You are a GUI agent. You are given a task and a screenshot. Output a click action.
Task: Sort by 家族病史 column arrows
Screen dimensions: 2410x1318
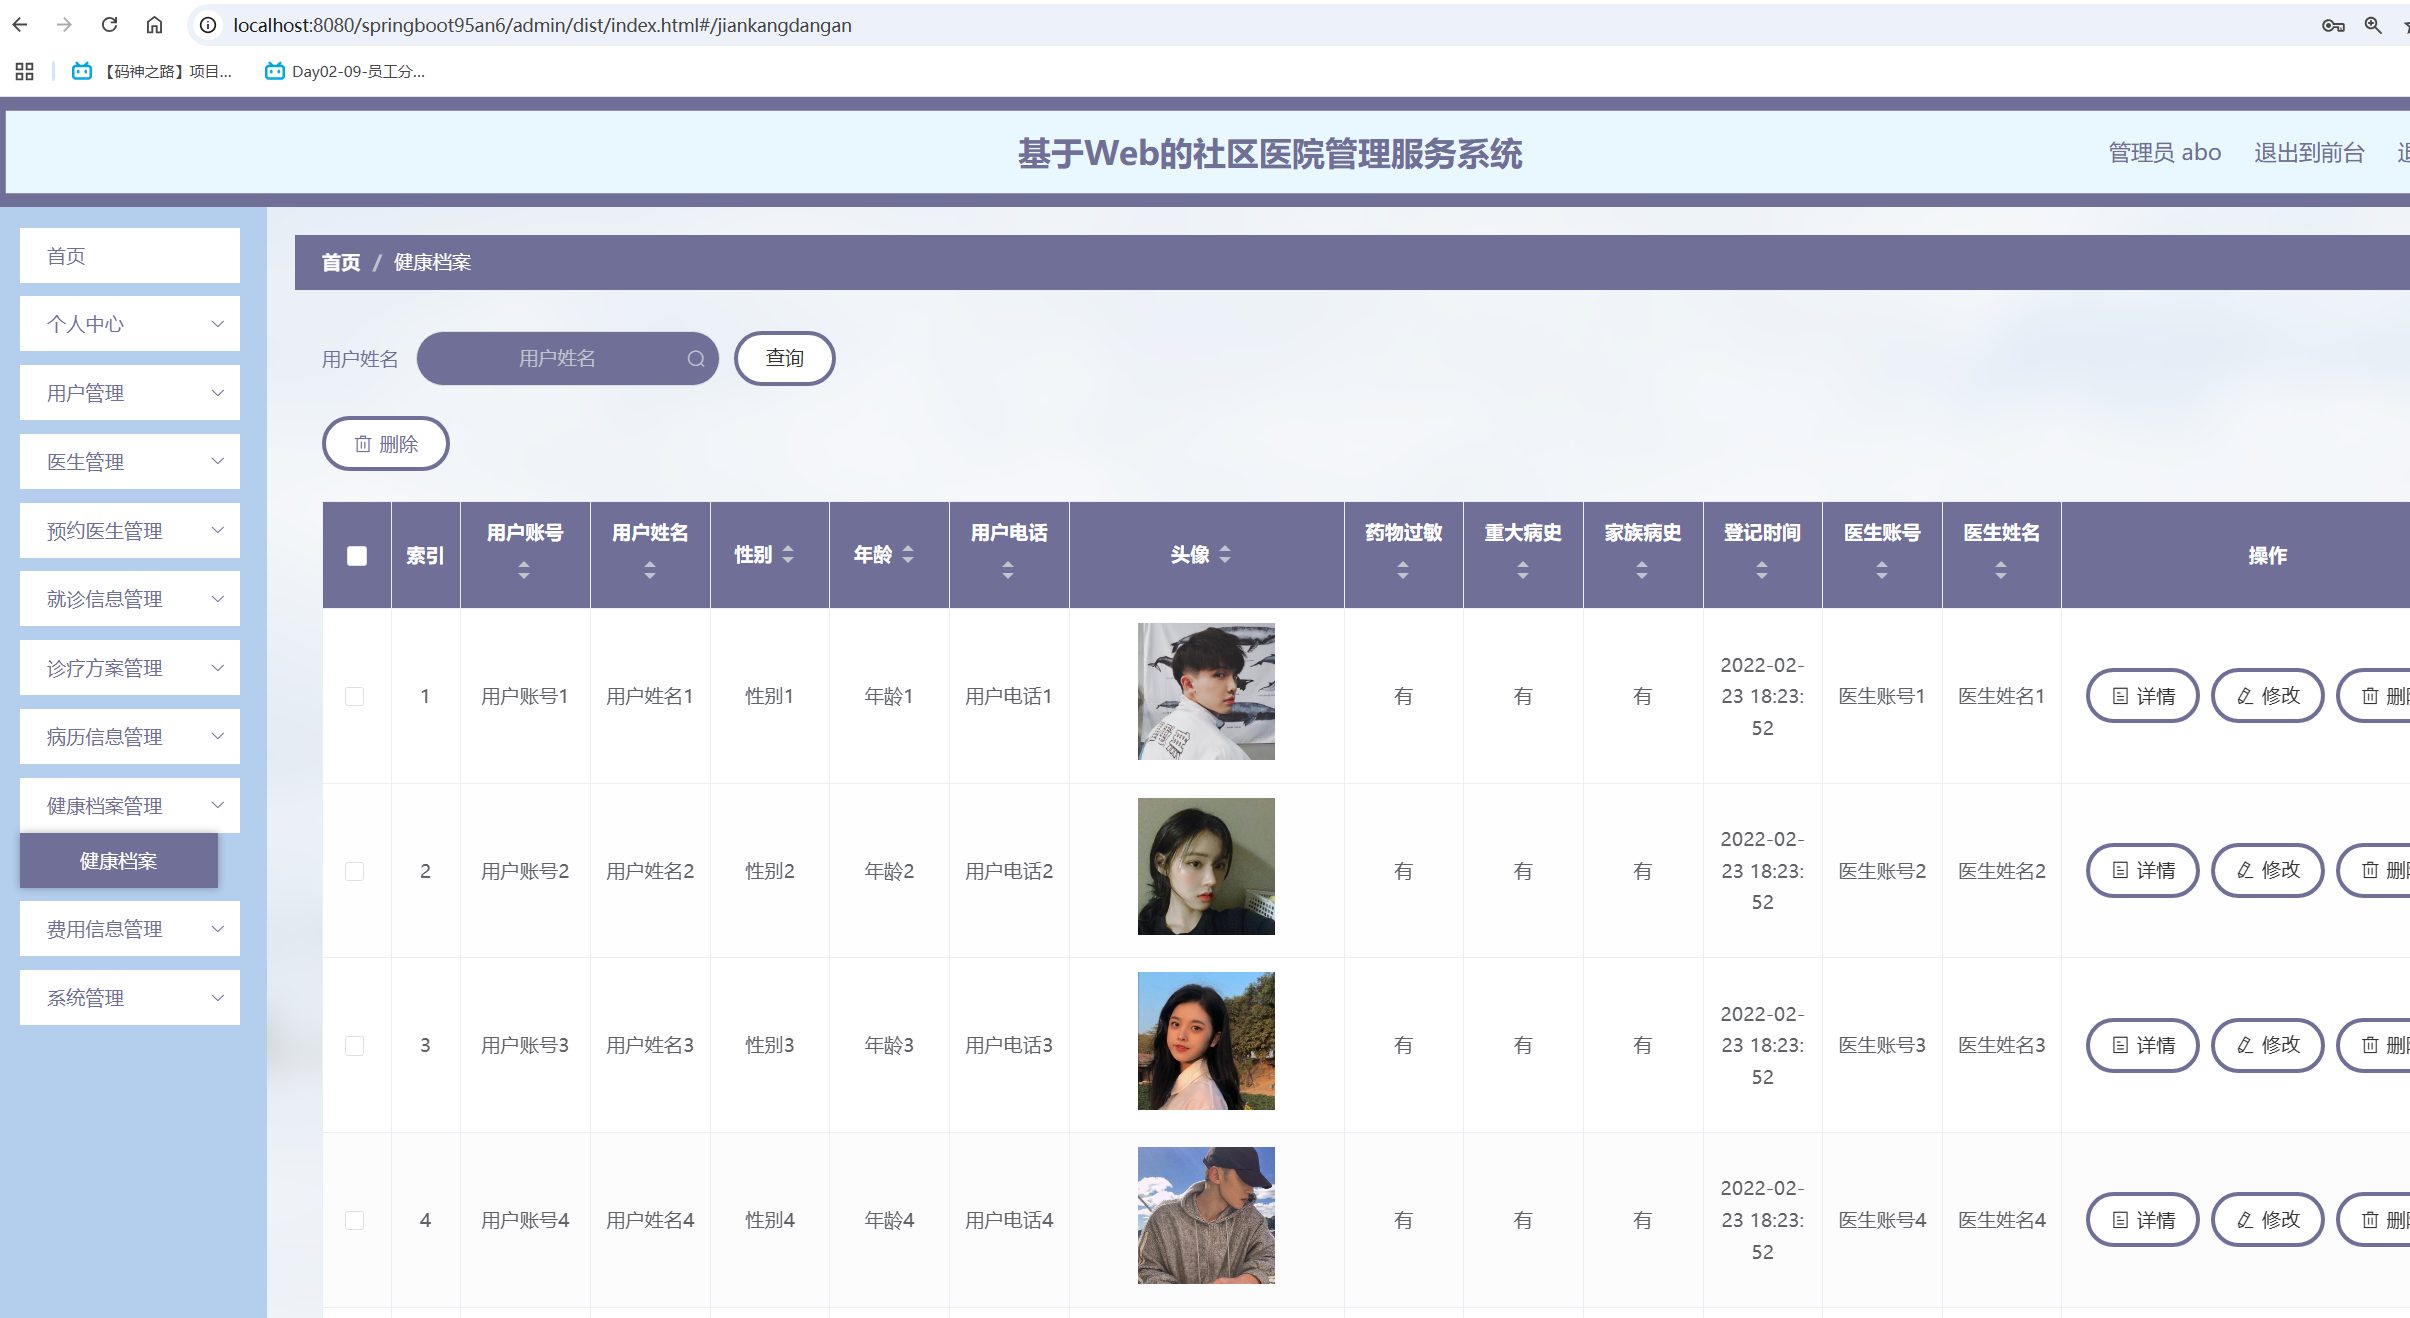(x=1642, y=570)
